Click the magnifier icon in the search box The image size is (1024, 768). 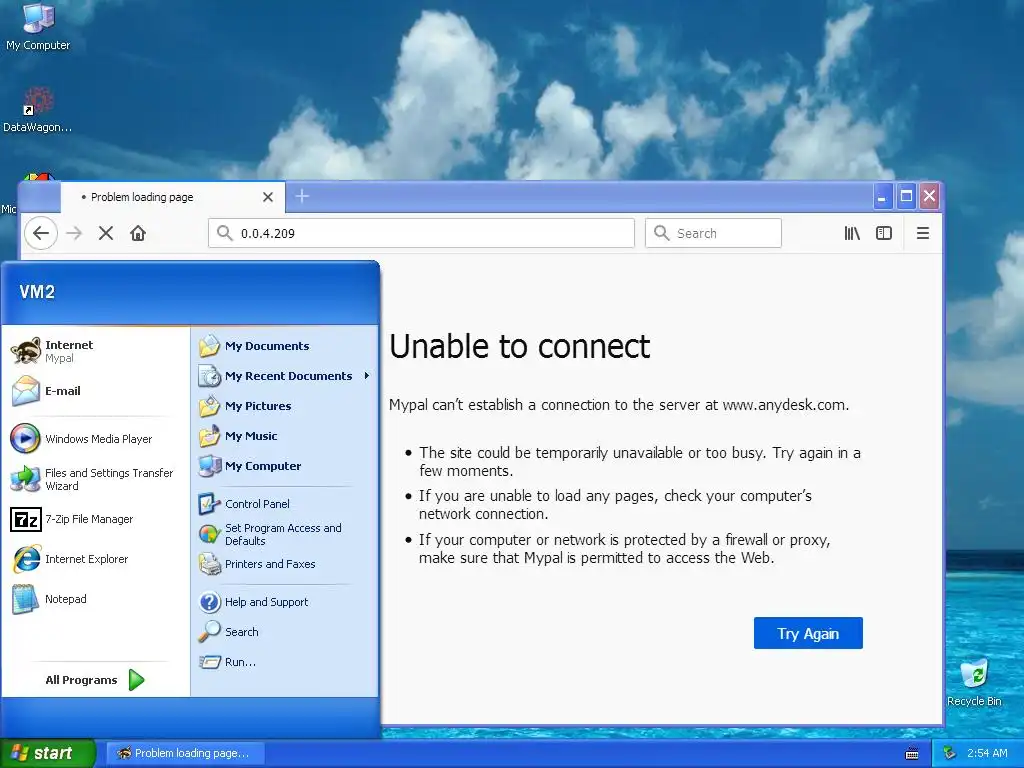[662, 233]
